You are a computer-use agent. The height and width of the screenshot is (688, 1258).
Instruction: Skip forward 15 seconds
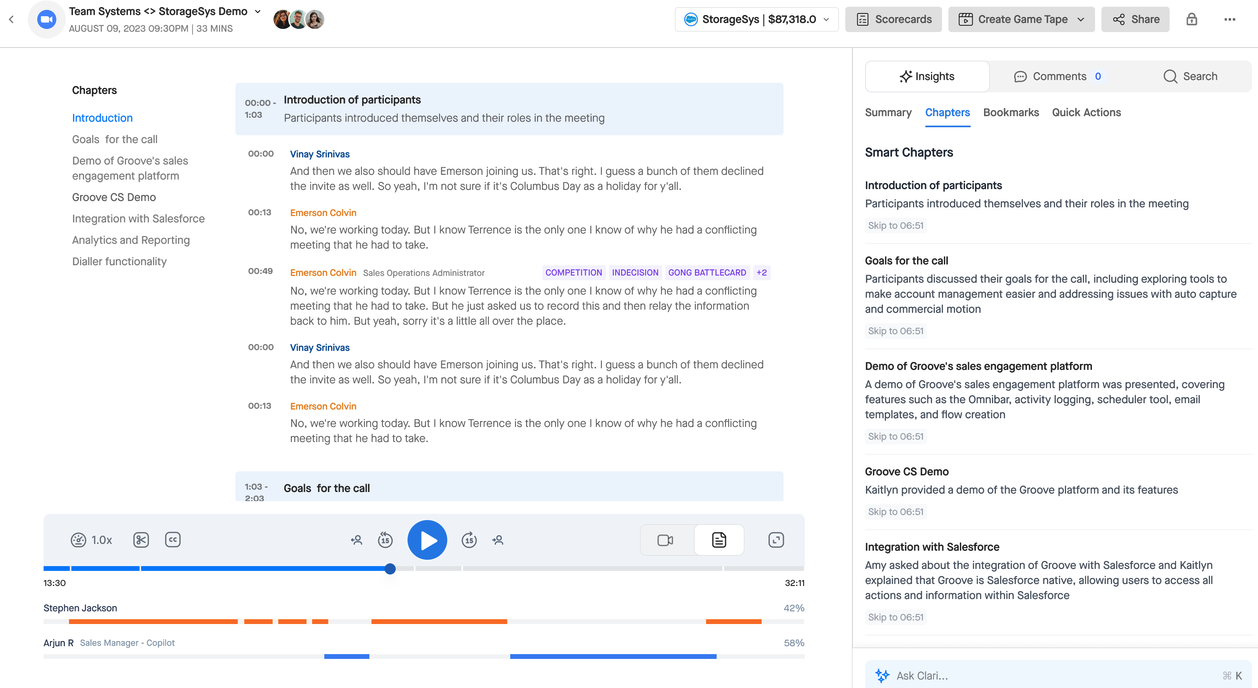469,540
